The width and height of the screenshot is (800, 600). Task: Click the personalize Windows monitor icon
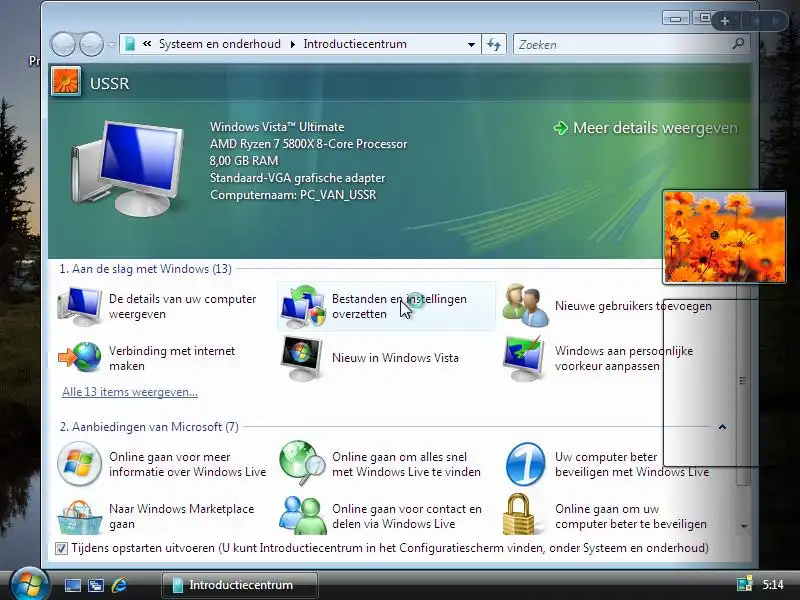(524, 358)
